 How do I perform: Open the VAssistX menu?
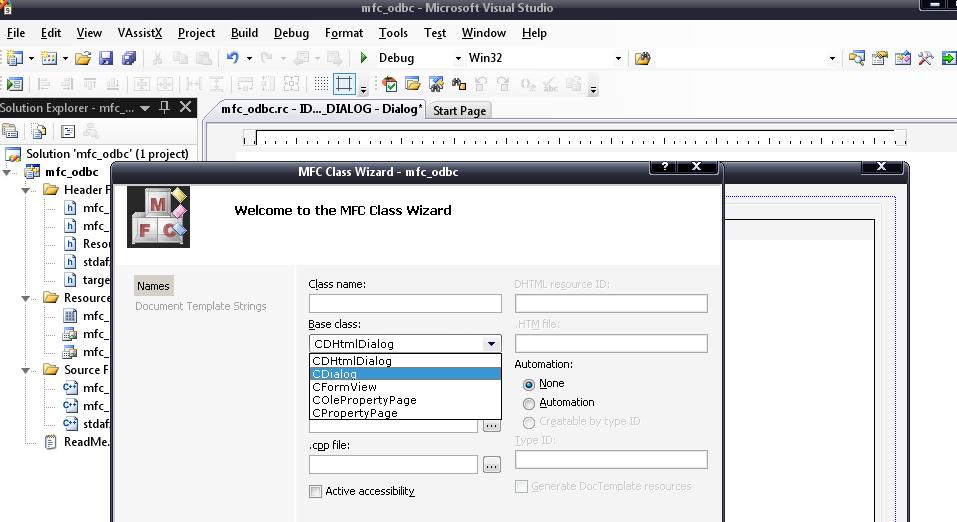[x=140, y=33]
